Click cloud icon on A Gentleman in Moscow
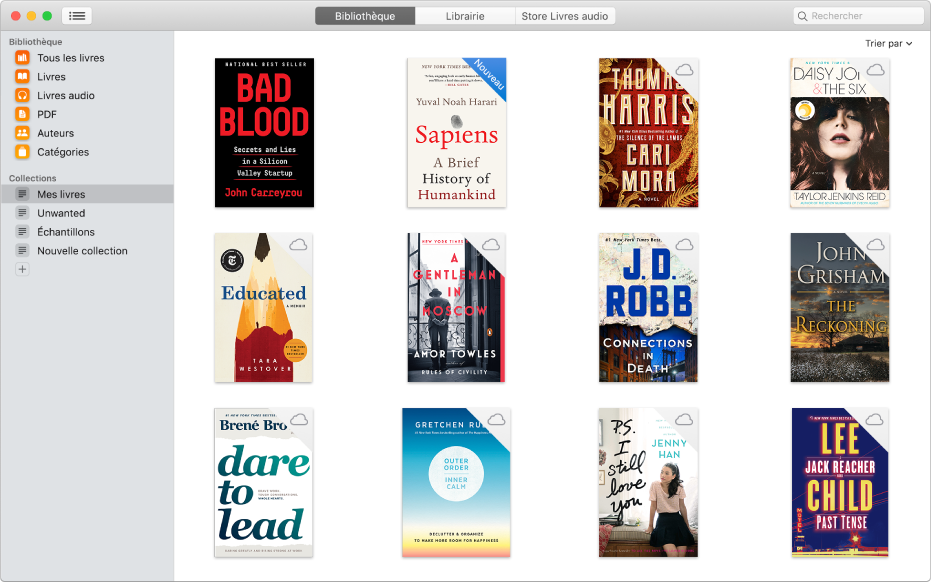Screen dimensions: 931x583 (x=490, y=245)
